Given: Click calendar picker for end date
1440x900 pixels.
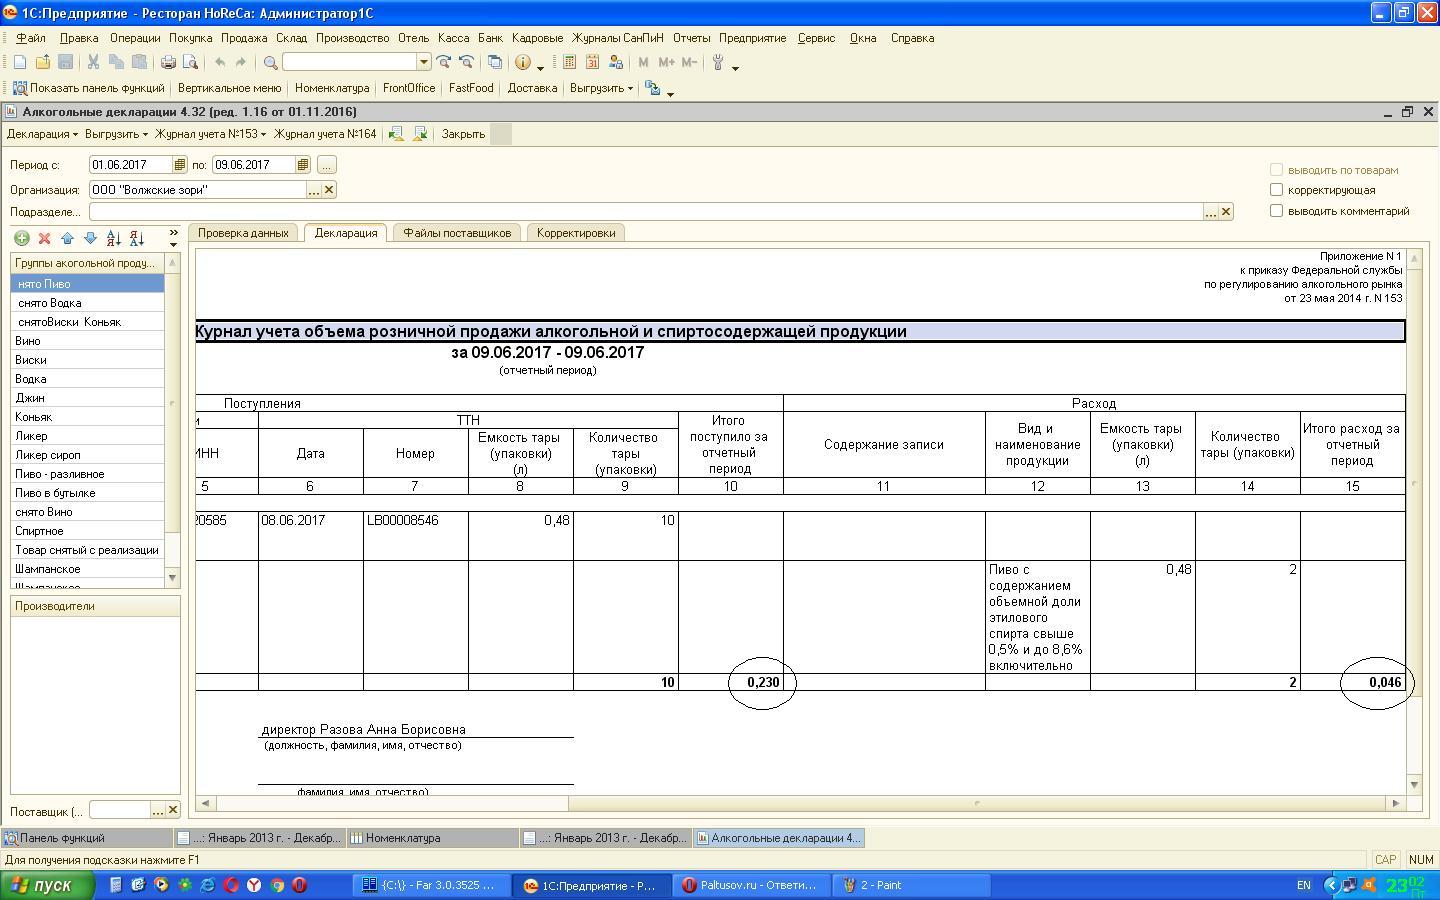Looking at the screenshot, I should click(x=302, y=164).
